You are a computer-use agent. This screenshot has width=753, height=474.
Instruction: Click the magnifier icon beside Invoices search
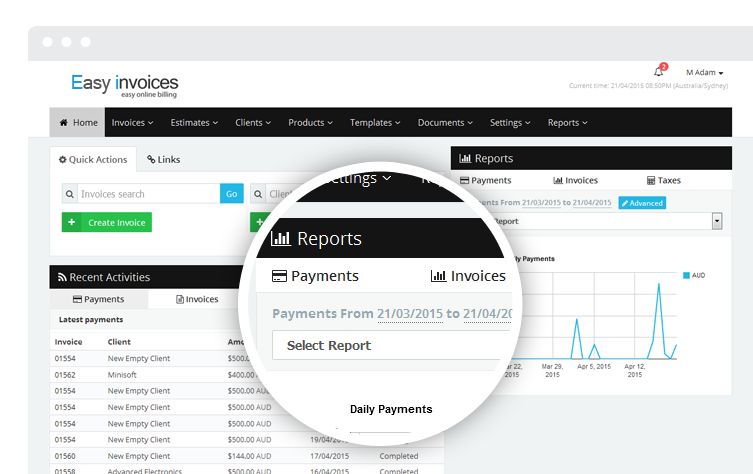click(69, 194)
